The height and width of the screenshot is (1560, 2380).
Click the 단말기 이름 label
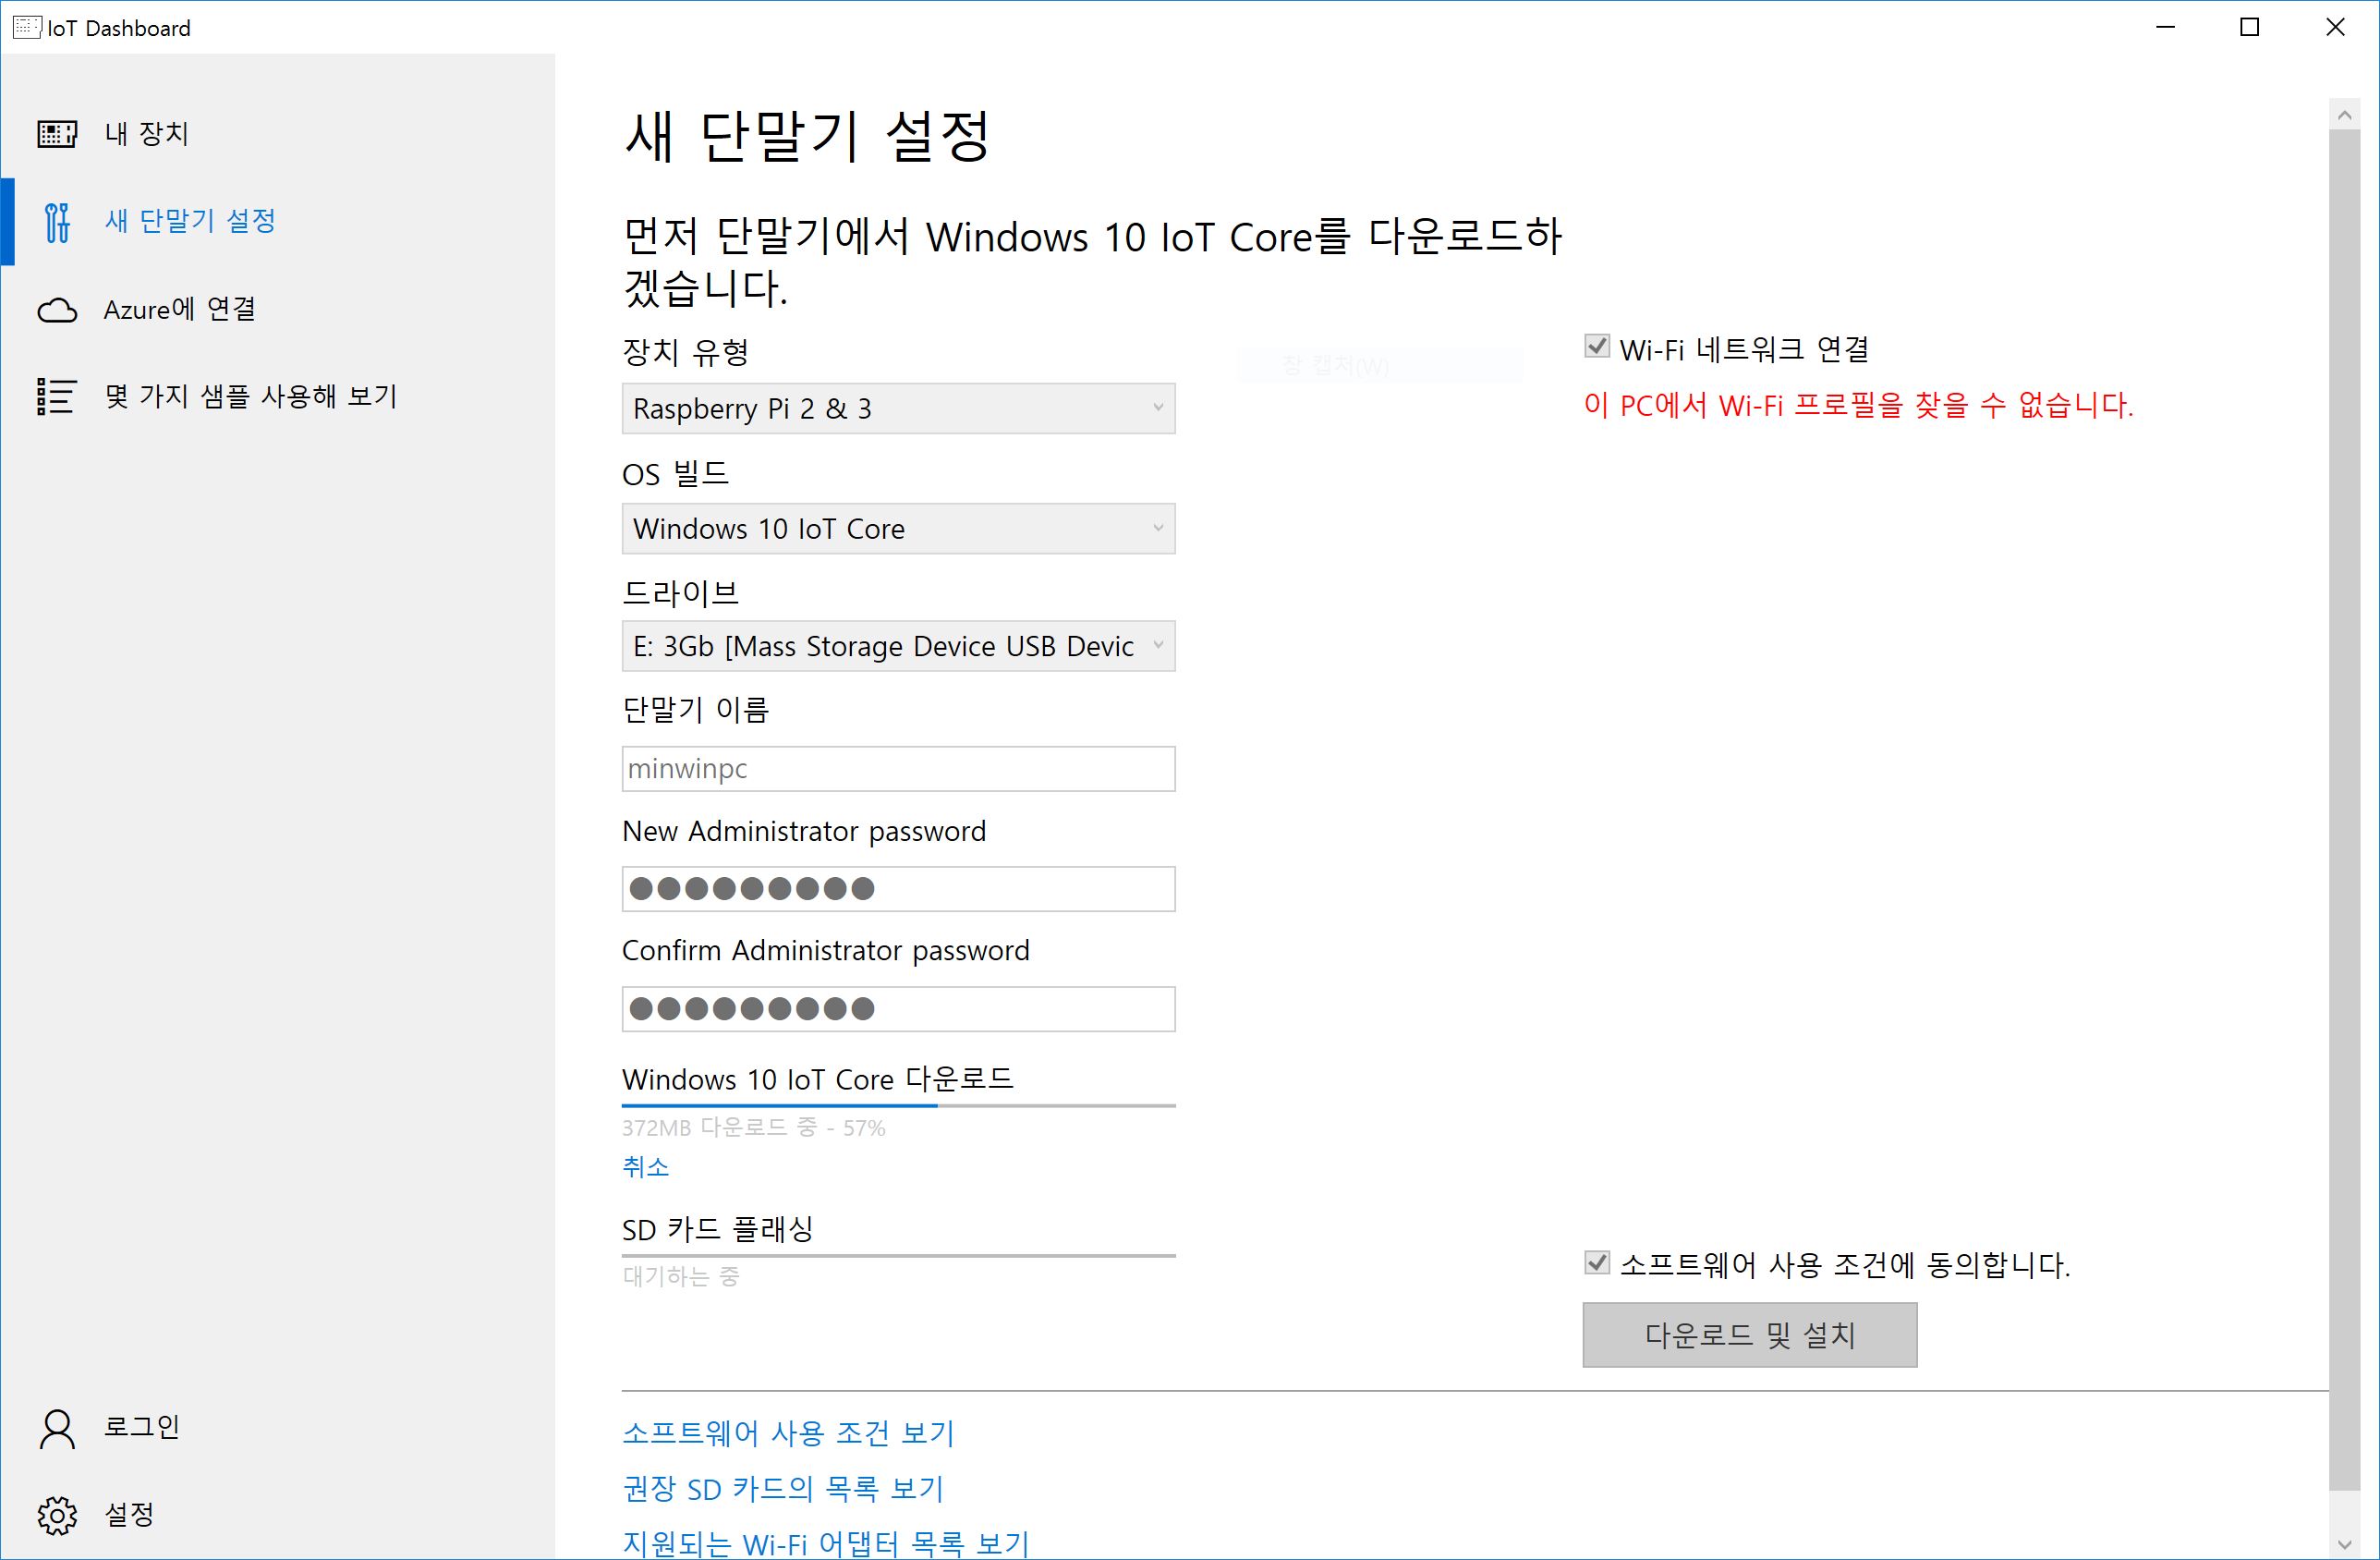(696, 710)
